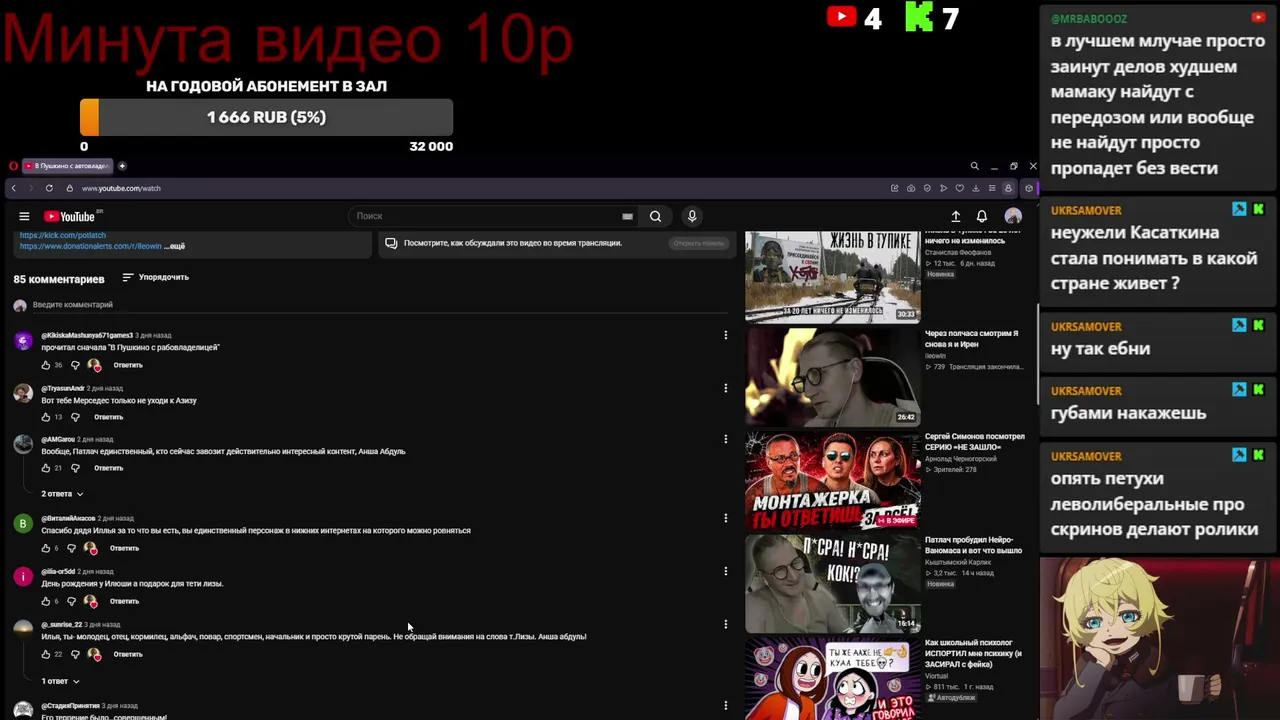Open the YouTube upload/create icon
Viewport: 1280px width, 720px height.
(x=955, y=216)
